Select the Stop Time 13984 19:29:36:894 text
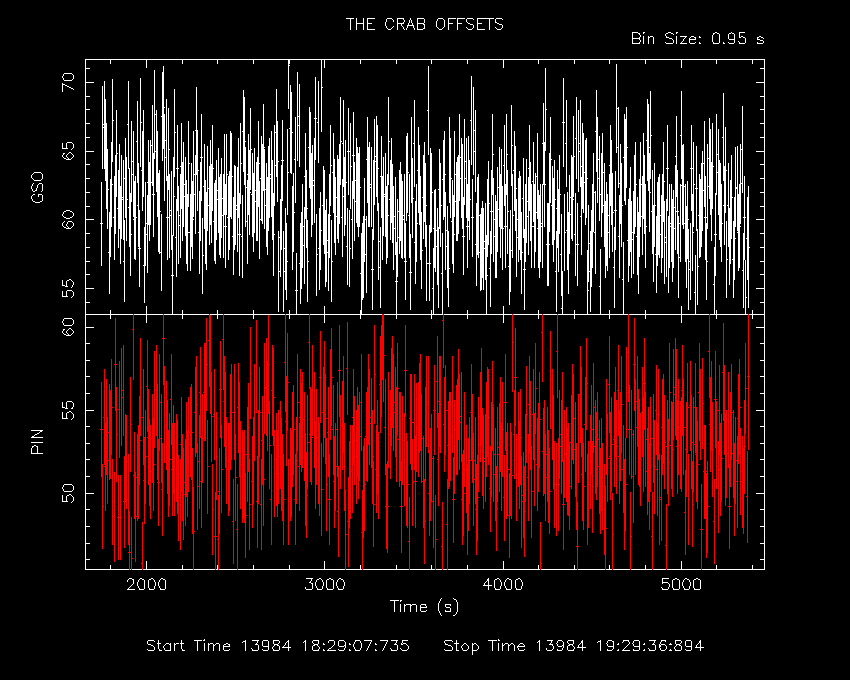This screenshot has height=680, width=850. click(574, 646)
